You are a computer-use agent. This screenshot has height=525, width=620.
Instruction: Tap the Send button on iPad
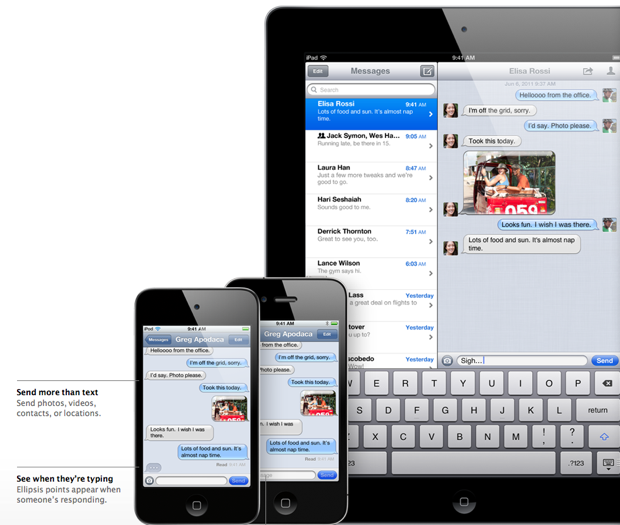click(x=605, y=361)
